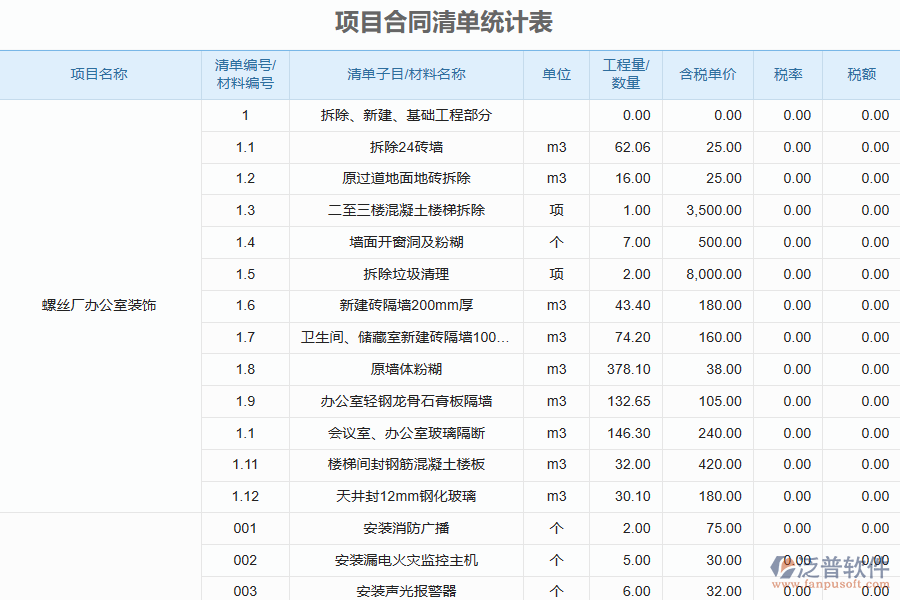Sort by the 清单编号/材料编号 column header
Viewport: 900px width, 600px height.
(x=243, y=74)
